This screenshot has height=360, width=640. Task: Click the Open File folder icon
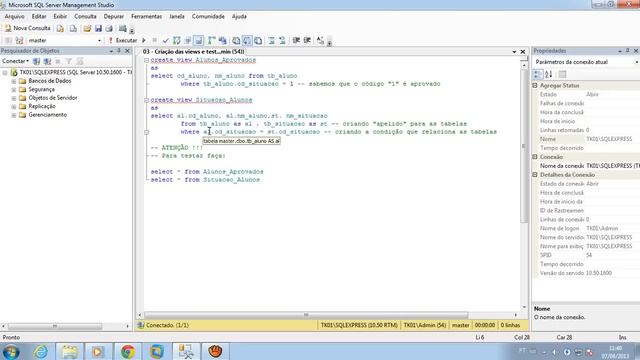[87, 28]
